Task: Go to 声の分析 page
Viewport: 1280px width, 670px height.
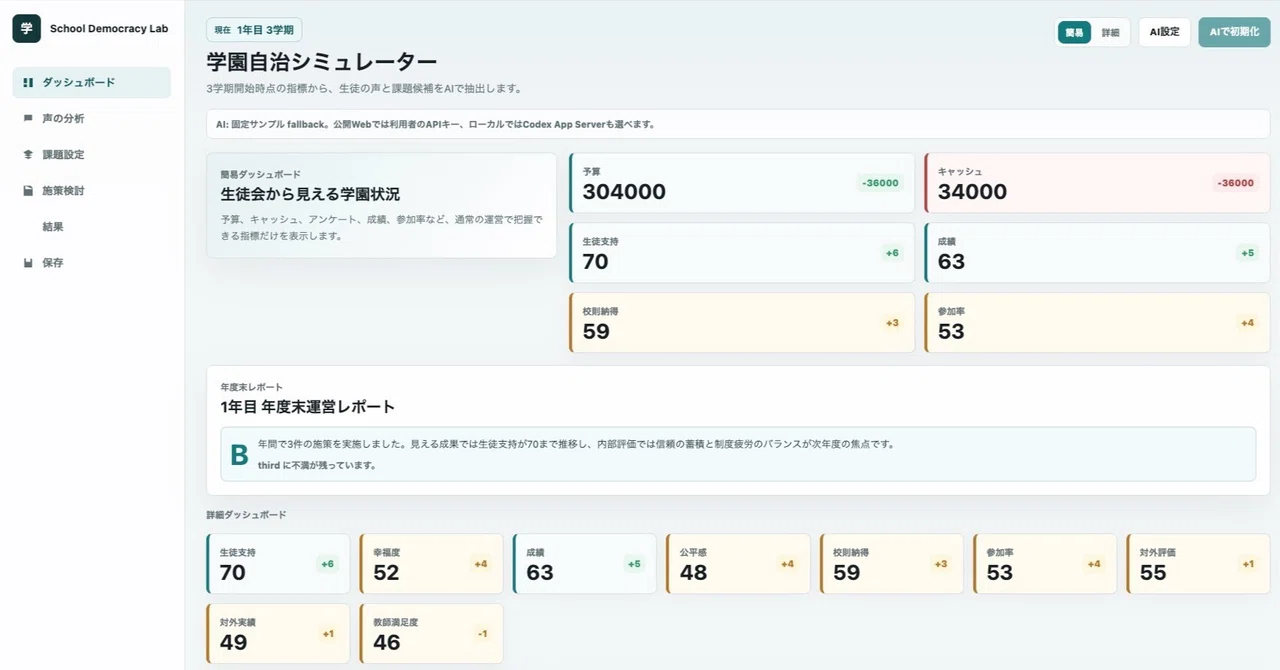Action: coord(91,119)
